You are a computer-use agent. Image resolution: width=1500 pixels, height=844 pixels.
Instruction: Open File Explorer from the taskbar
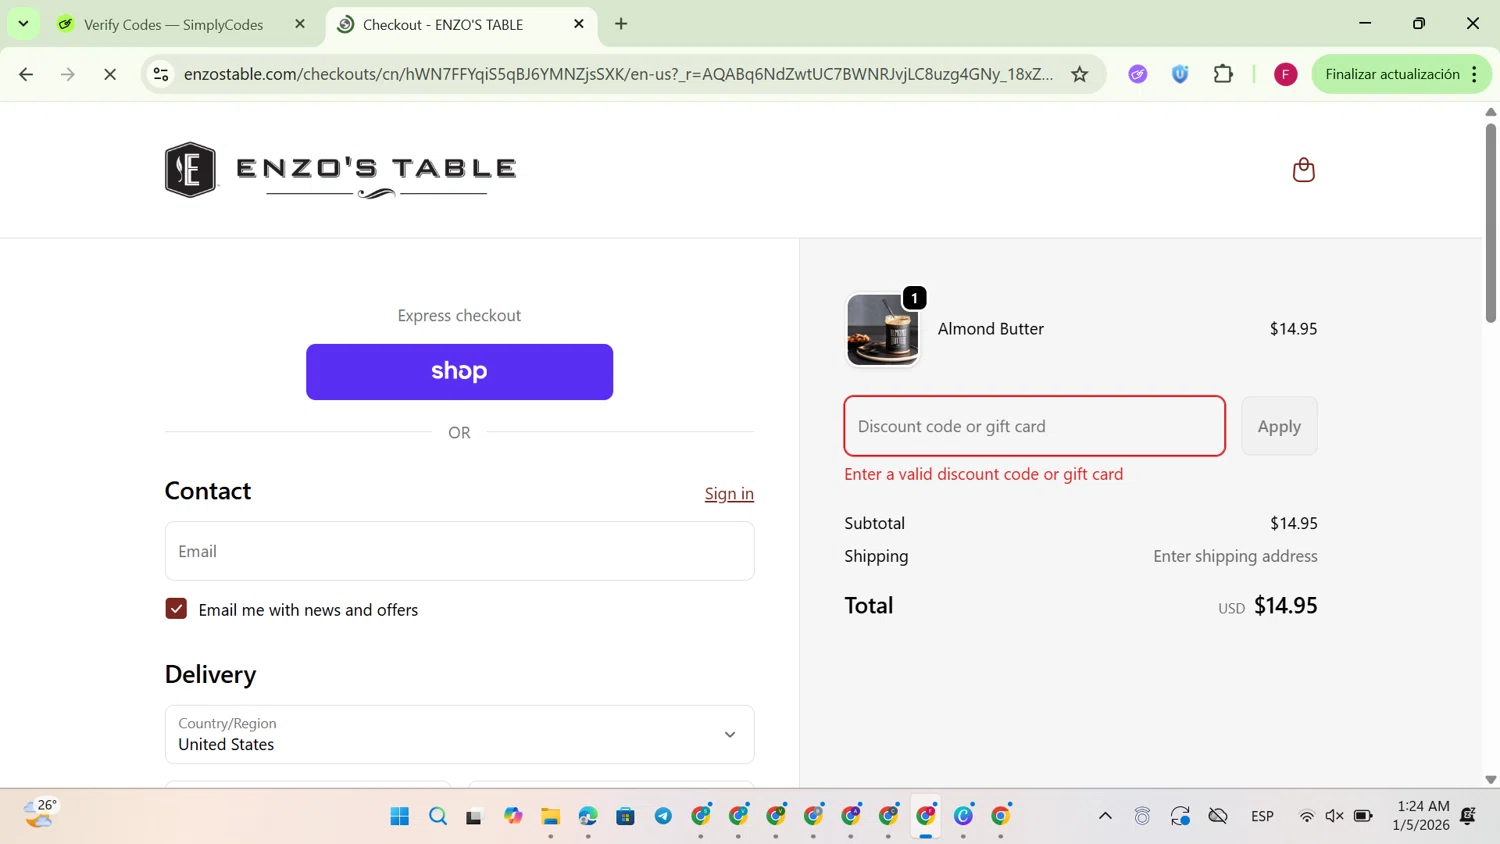(550, 816)
